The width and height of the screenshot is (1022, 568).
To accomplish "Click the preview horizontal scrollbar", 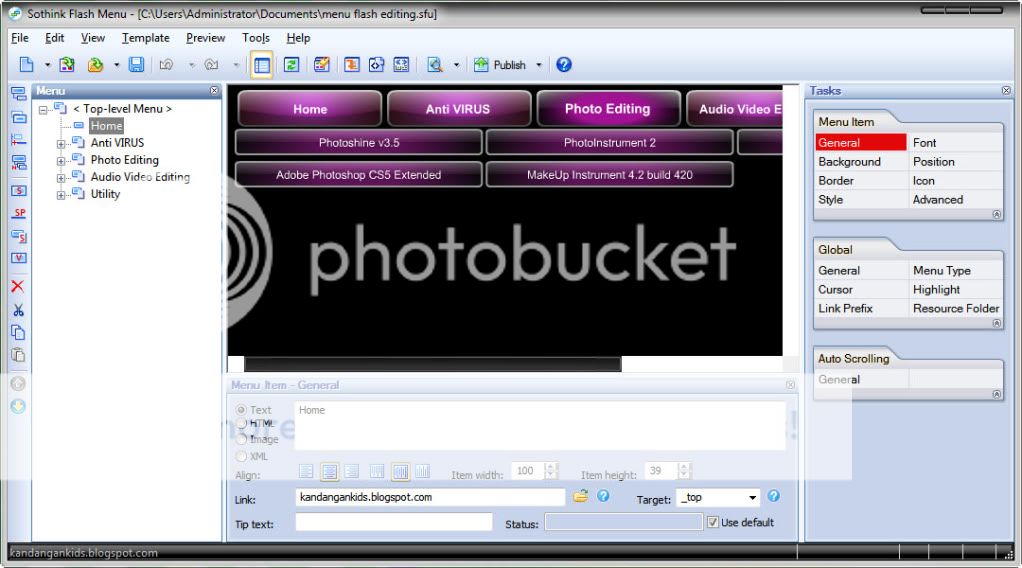I will [x=433, y=364].
